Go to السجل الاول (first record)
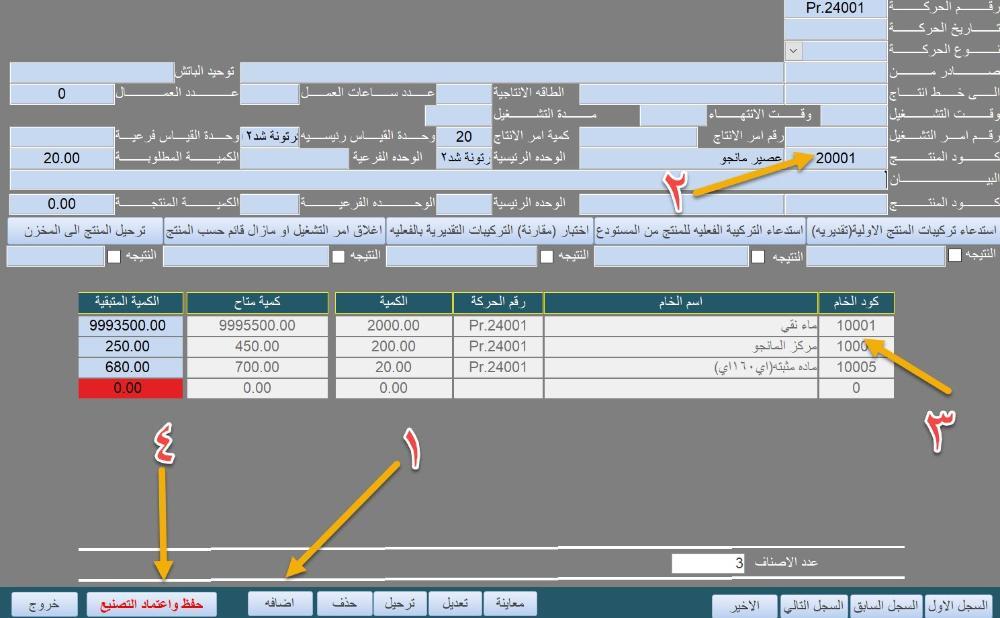1000x618 pixels. (x=959, y=606)
